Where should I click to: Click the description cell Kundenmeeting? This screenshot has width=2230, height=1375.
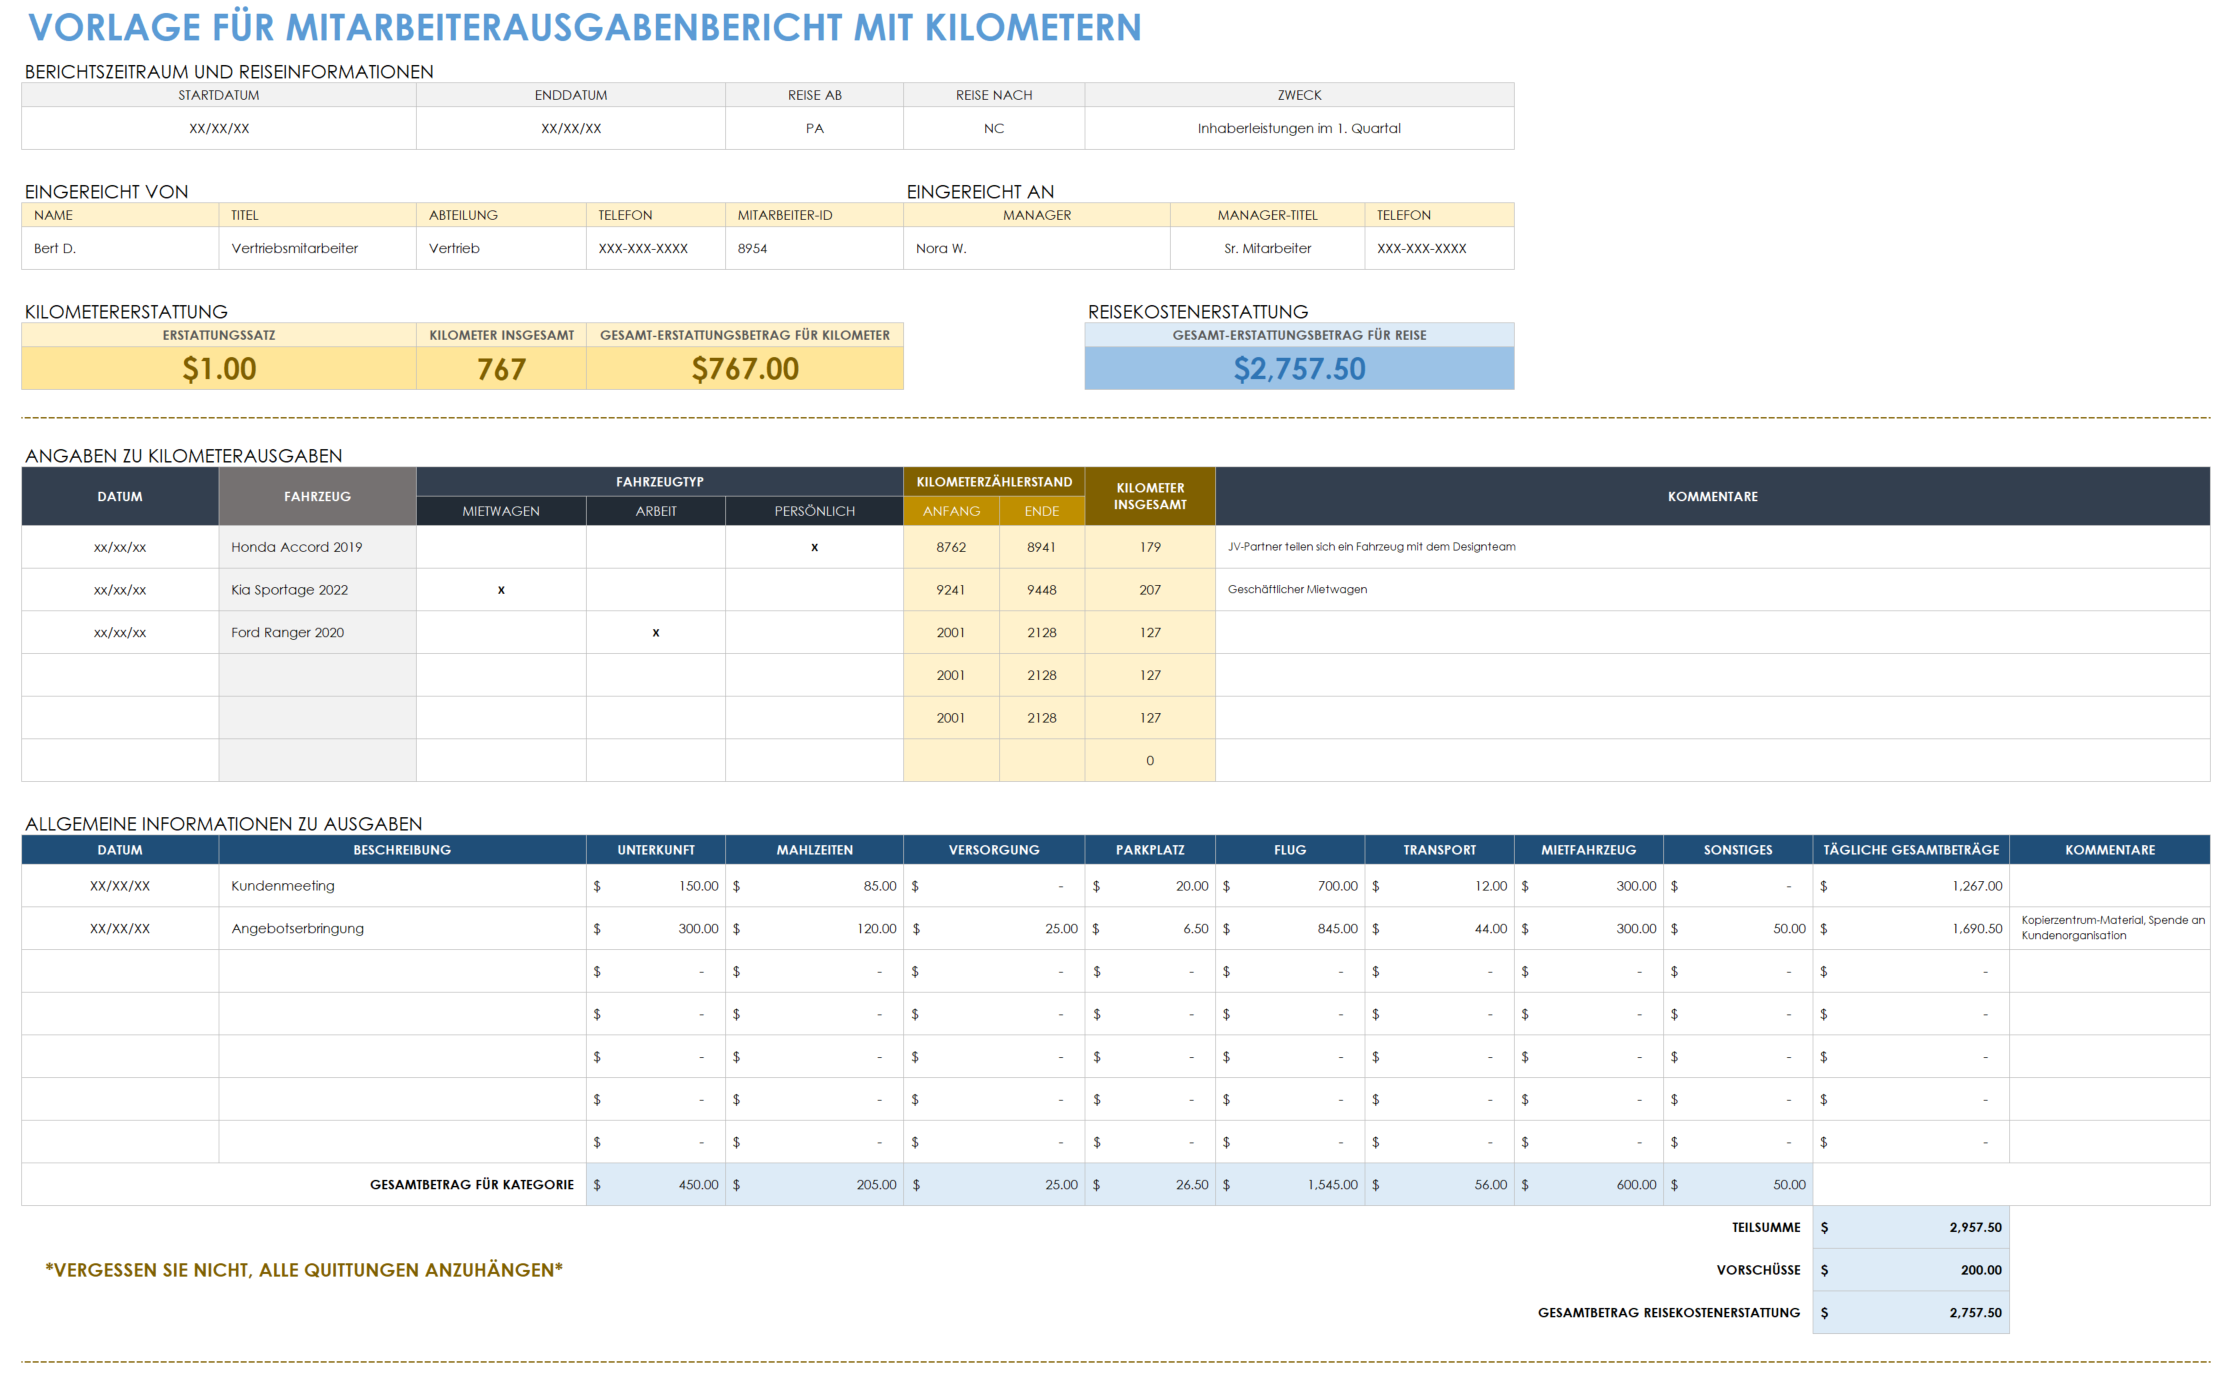pyautogui.click(x=402, y=886)
